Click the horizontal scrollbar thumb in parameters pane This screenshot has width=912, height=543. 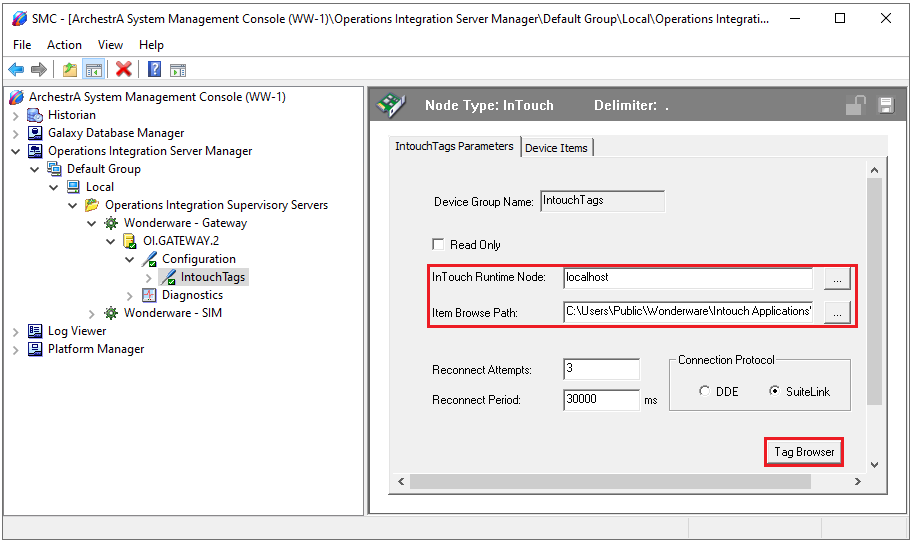coord(610,481)
